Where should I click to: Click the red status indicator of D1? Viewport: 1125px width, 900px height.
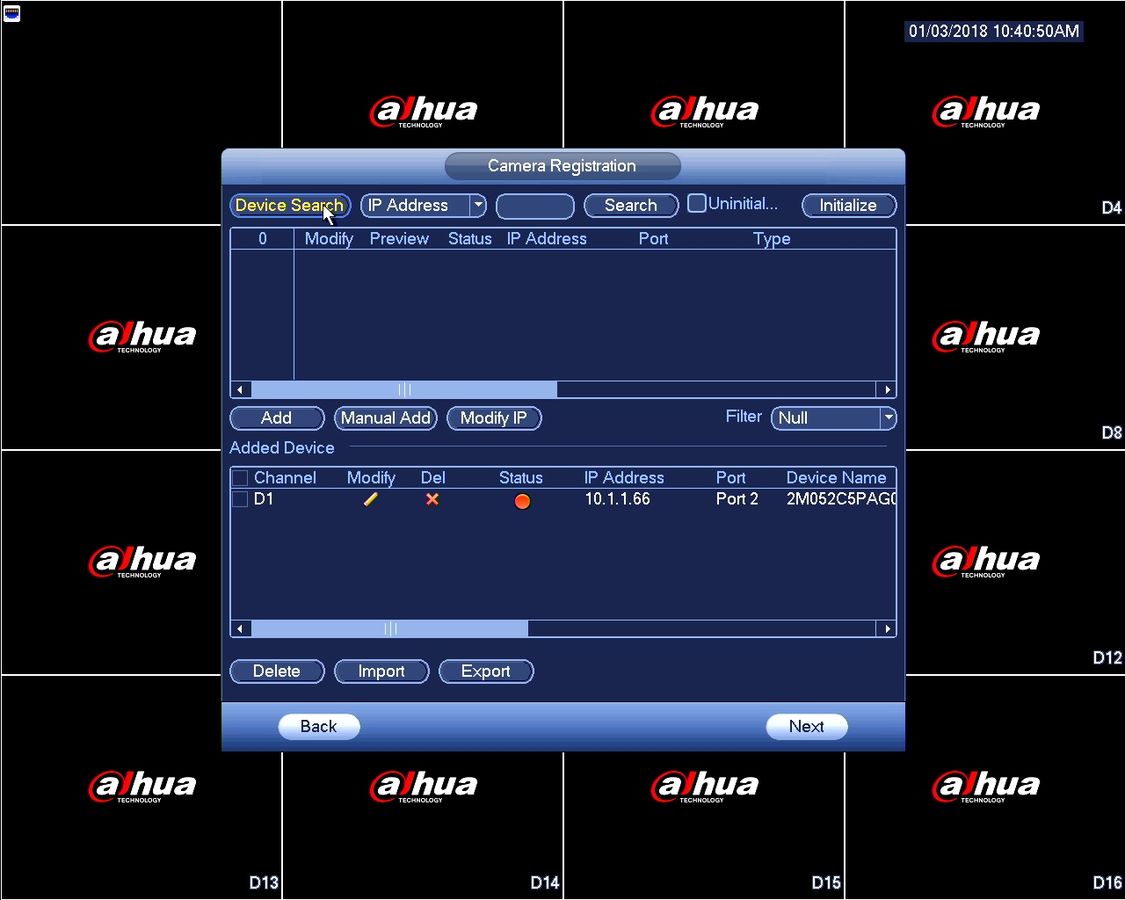point(522,501)
